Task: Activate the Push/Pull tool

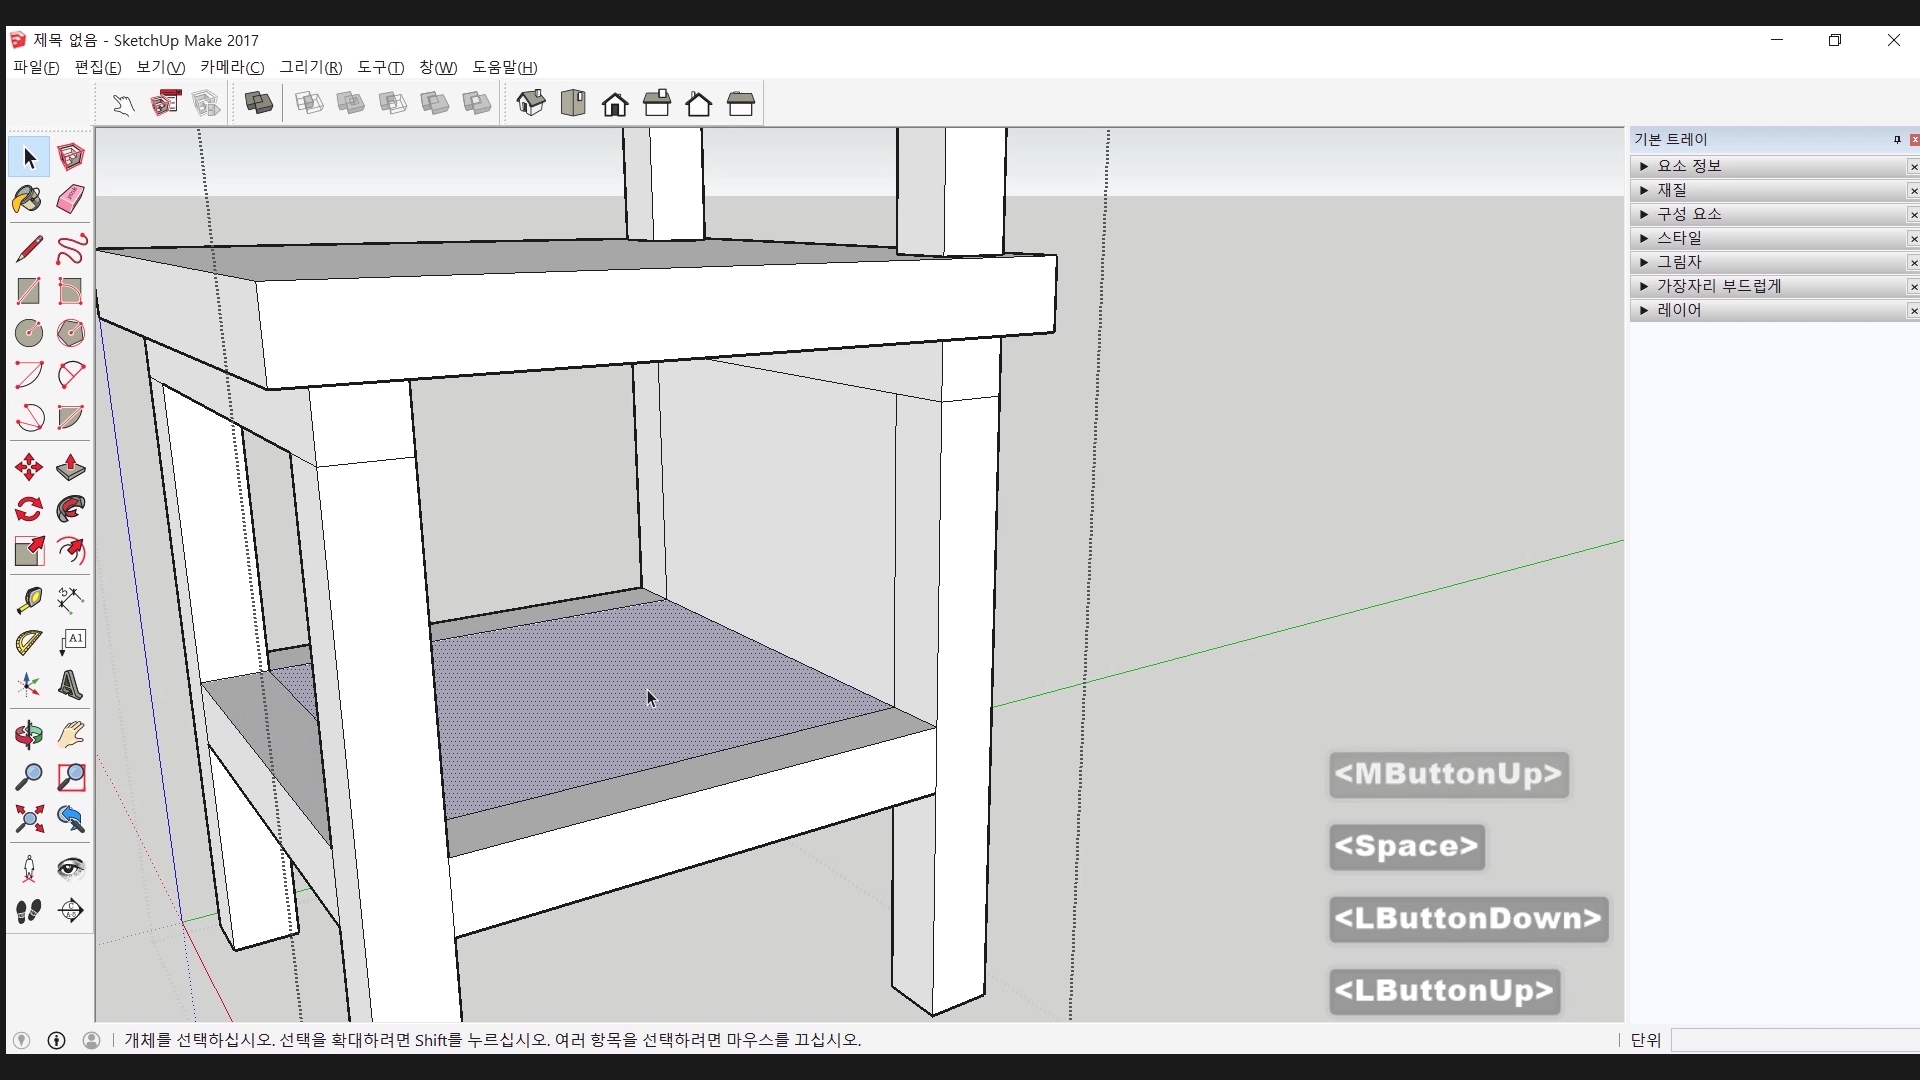Action: (x=70, y=467)
